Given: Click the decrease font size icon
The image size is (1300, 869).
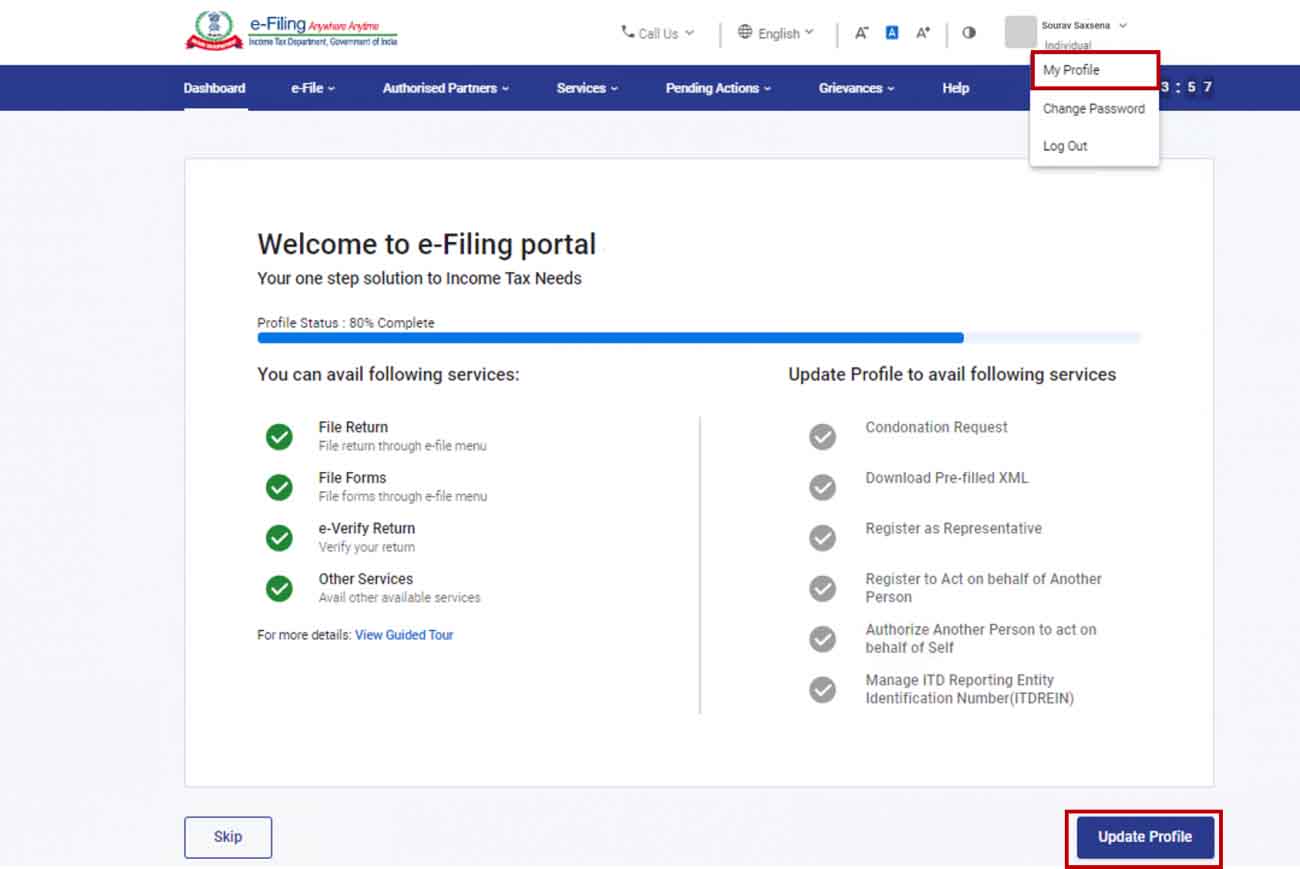Looking at the screenshot, I should click(x=861, y=33).
